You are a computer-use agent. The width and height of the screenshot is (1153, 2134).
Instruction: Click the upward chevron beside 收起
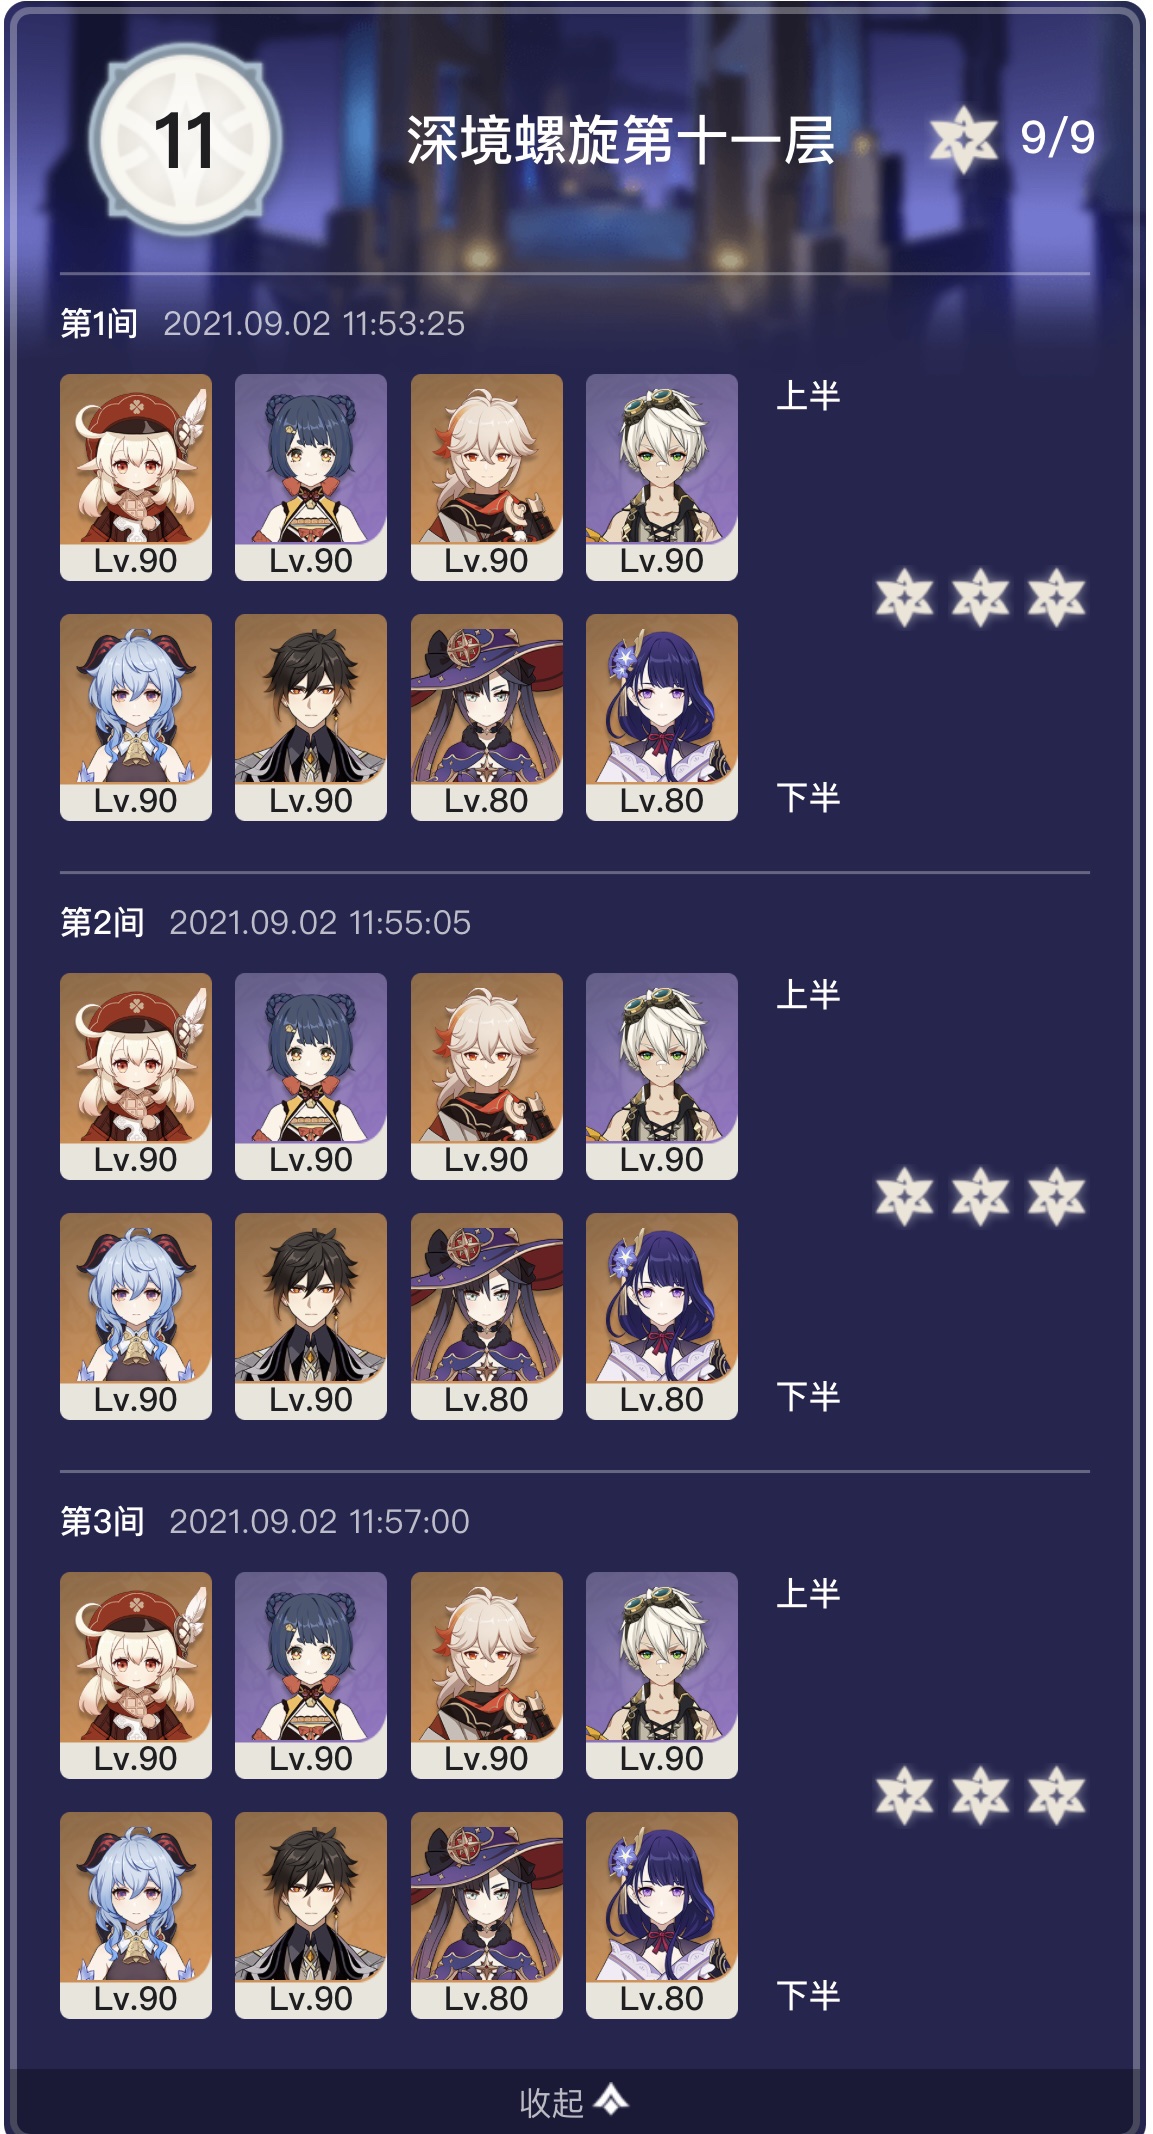[611, 2099]
